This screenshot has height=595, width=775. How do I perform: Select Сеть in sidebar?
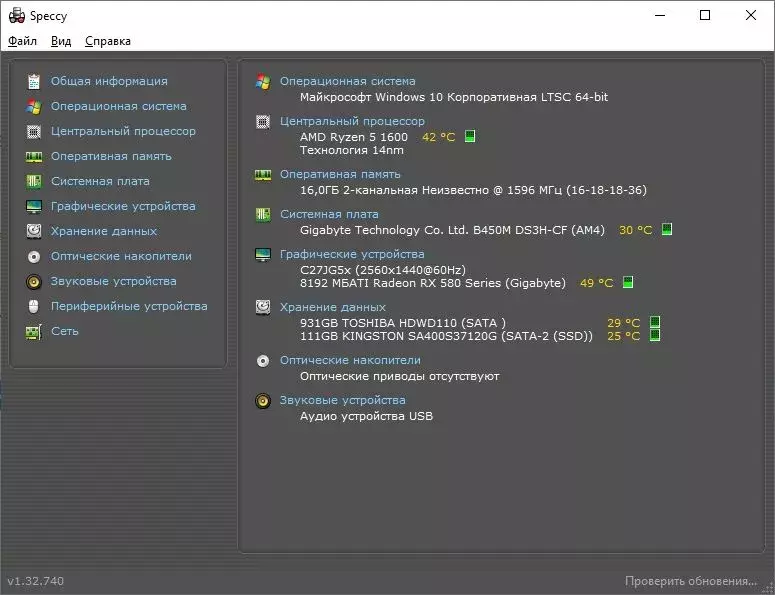pos(65,331)
